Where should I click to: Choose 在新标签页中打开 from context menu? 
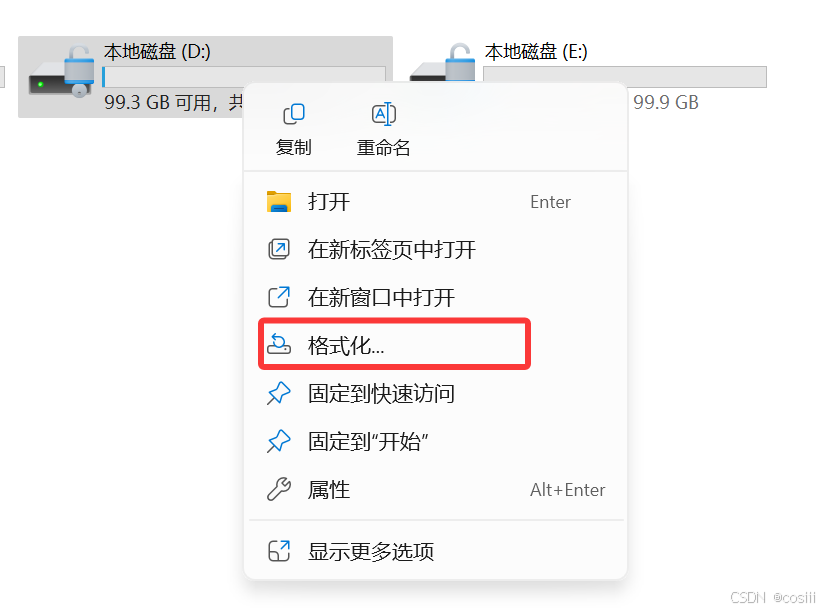(x=436, y=250)
